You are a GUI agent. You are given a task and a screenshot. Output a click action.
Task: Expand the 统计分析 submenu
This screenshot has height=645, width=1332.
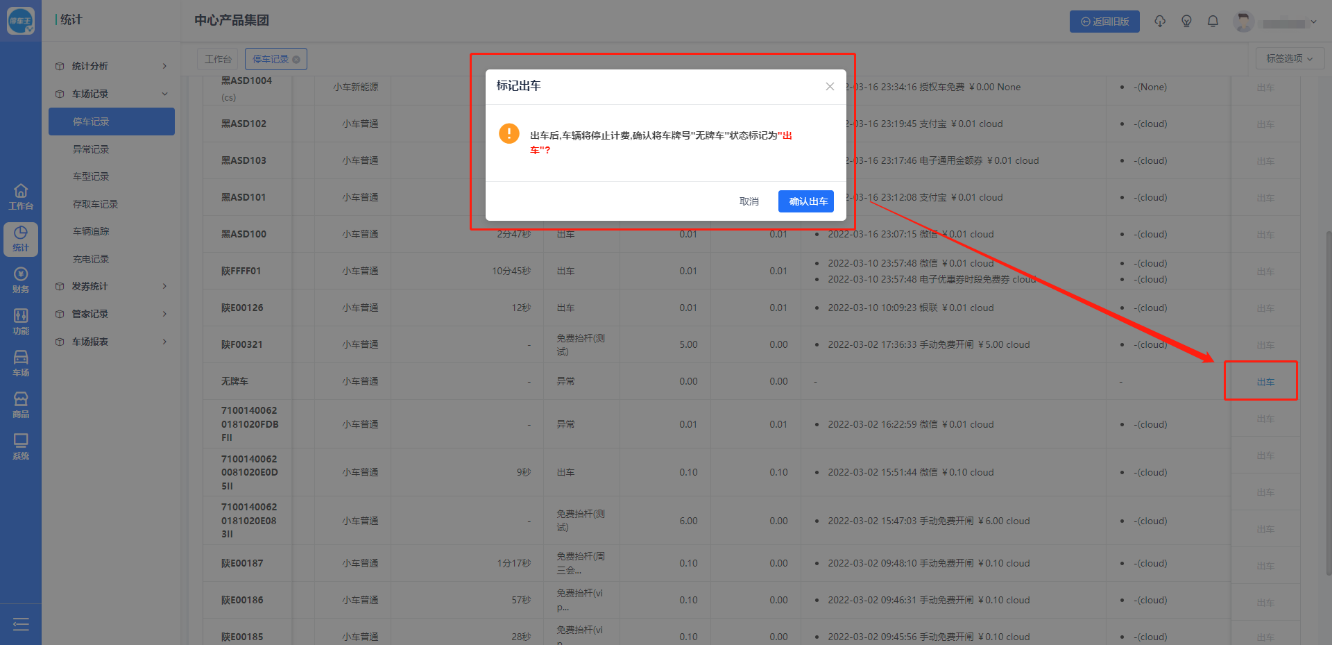[x=165, y=66]
